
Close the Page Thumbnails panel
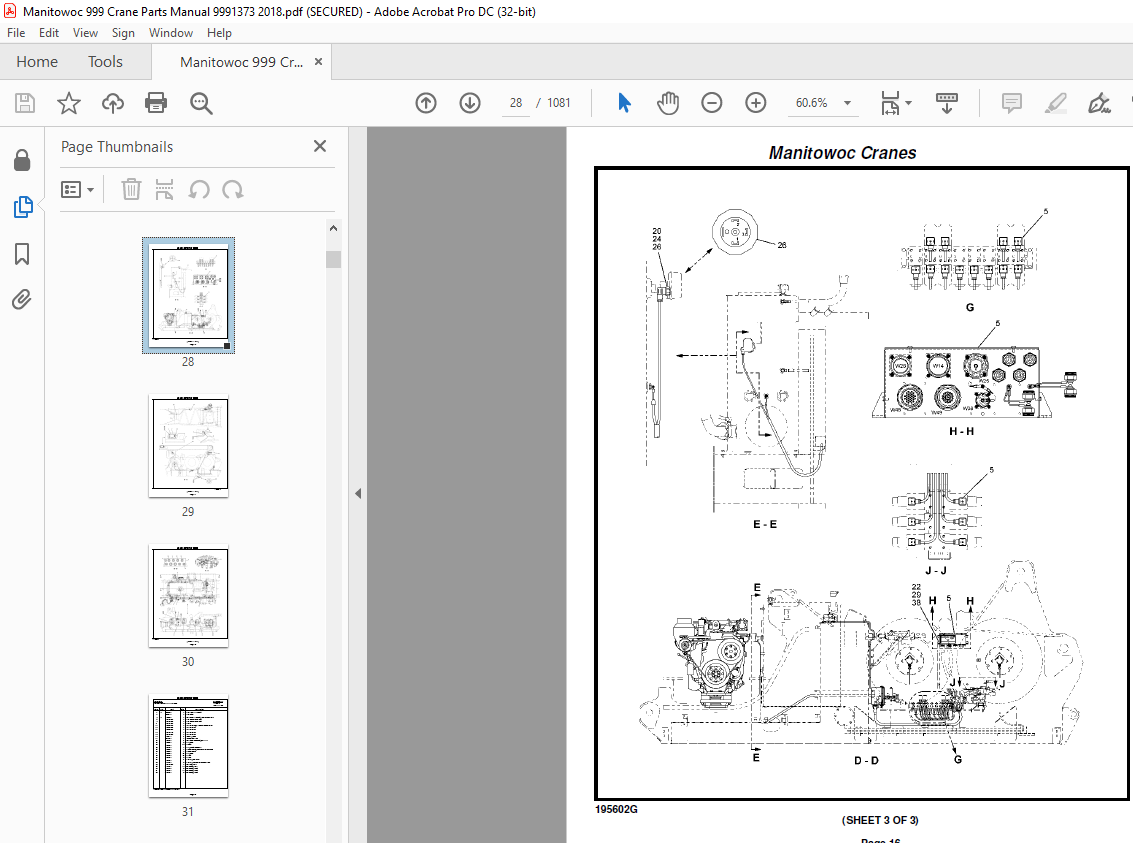tap(320, 147)
